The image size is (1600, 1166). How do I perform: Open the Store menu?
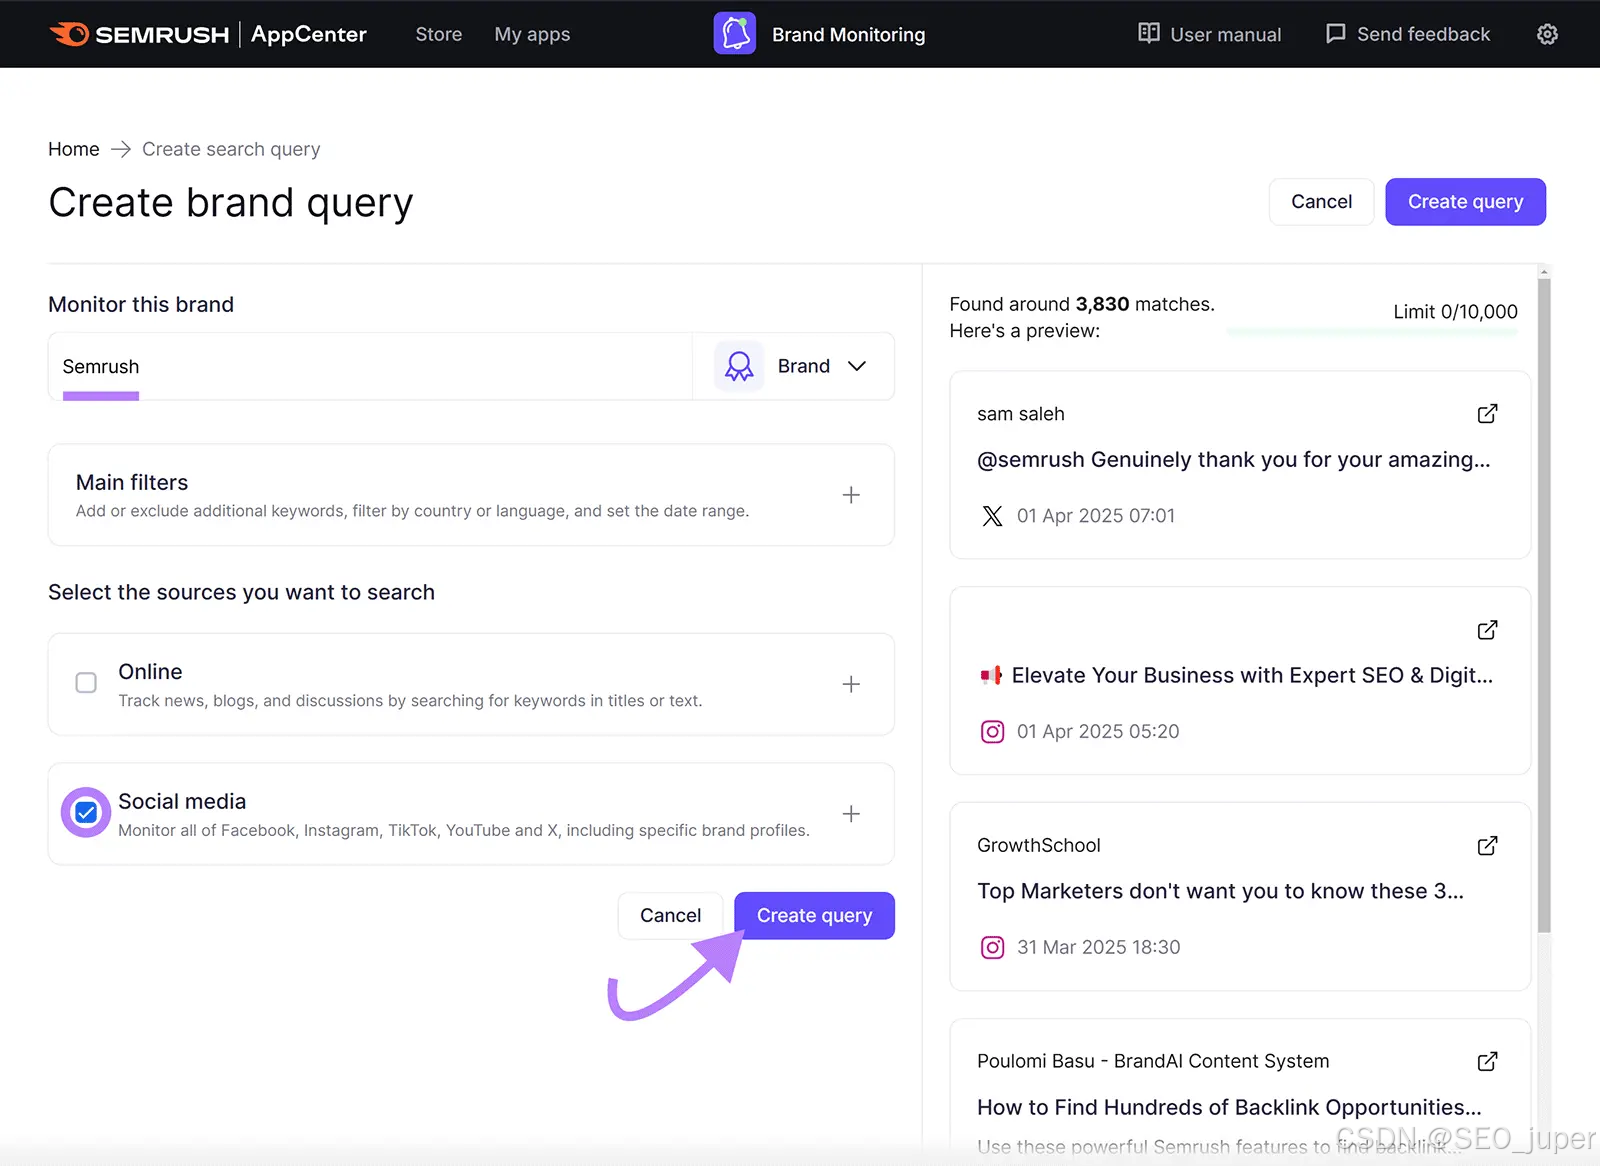pos(439,34)
